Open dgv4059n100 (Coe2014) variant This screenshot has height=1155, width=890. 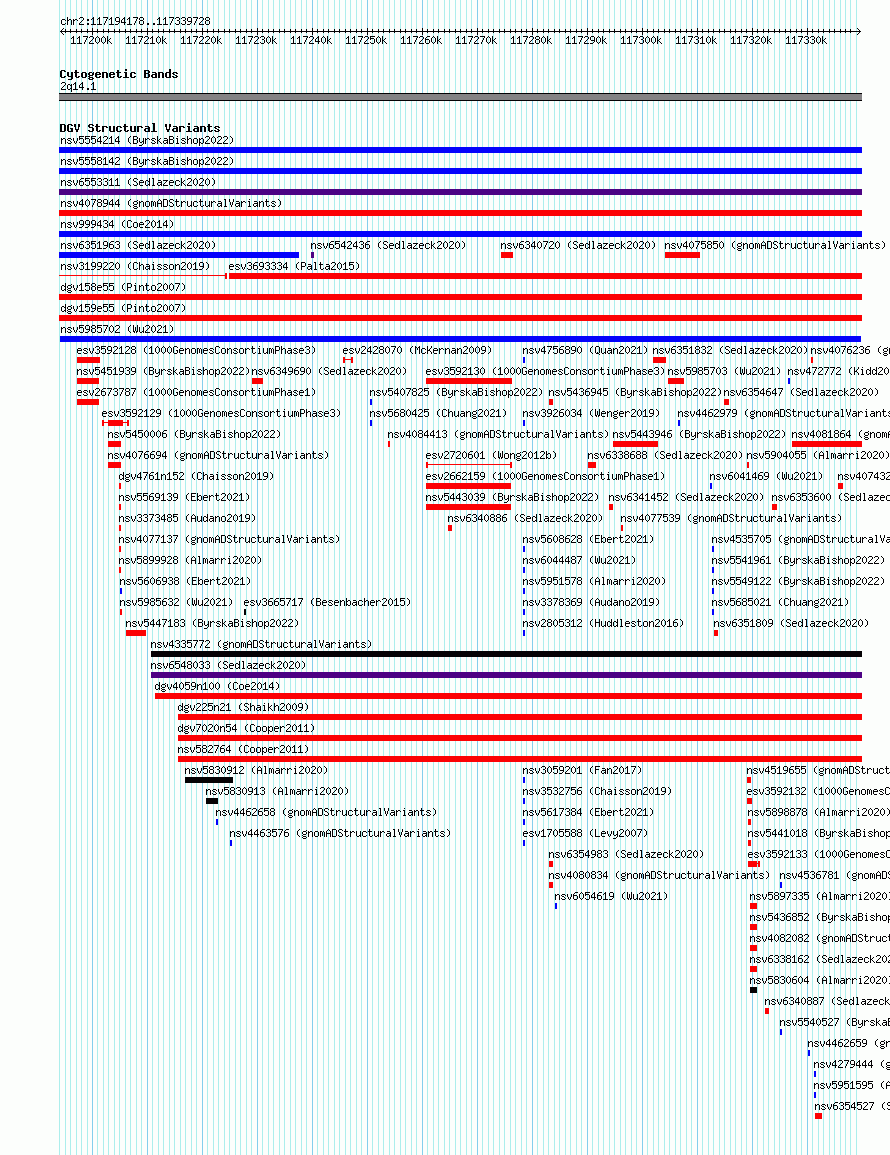click(217, 687)
